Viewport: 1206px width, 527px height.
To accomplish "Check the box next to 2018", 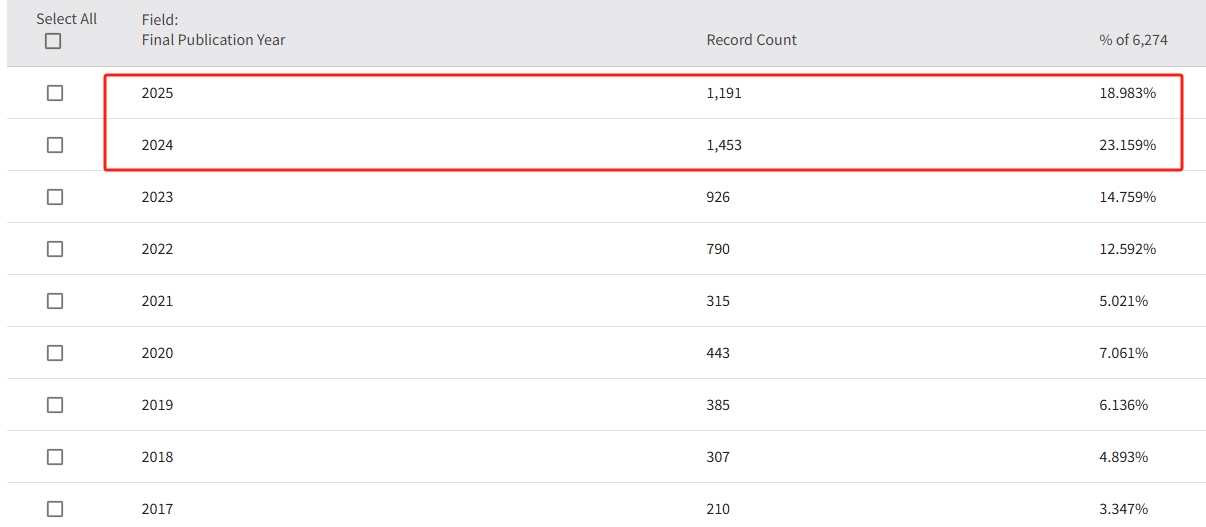I will coord(55,457).
